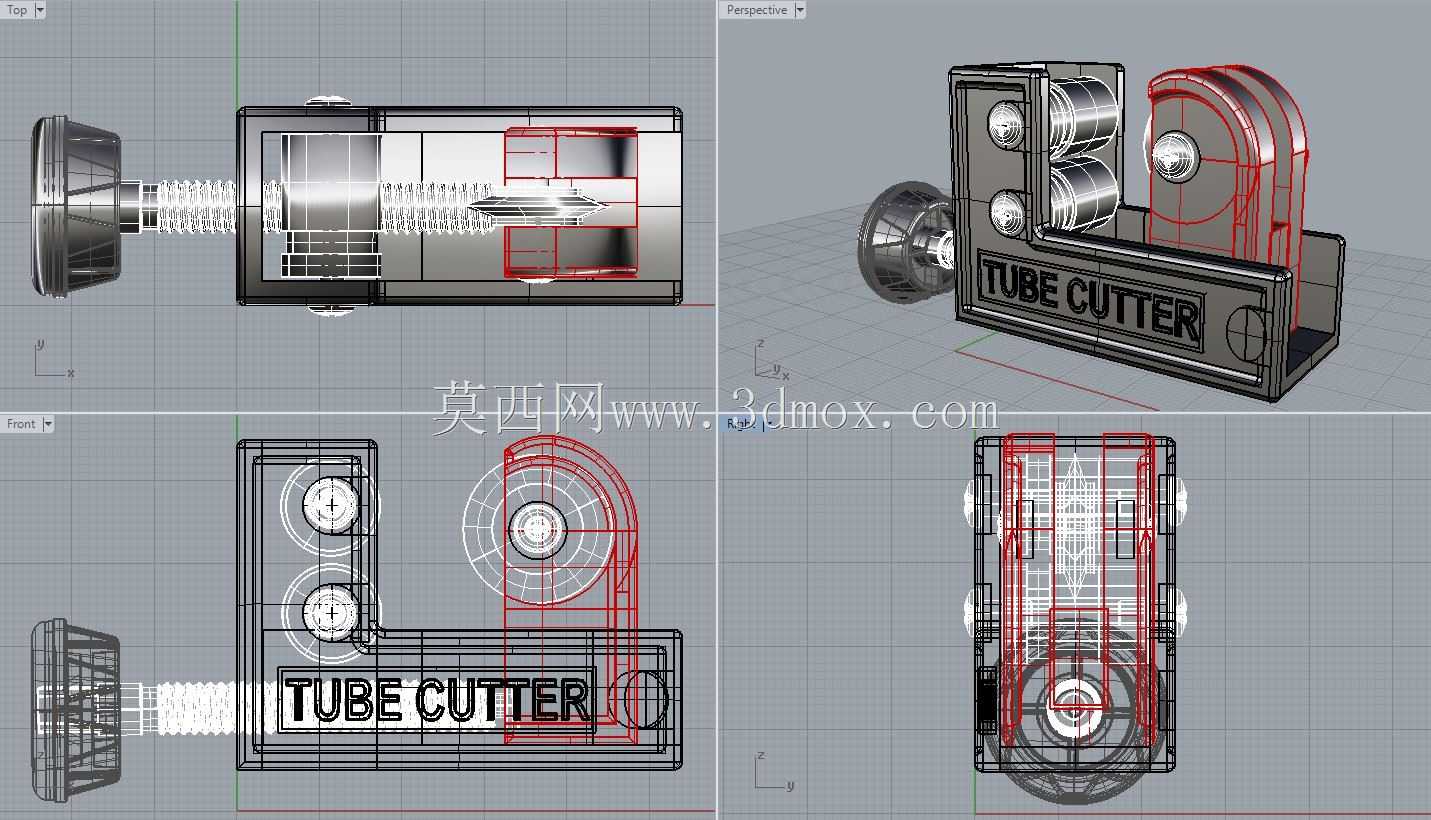Expand the Perspective viewport dropdown arrow
The image size is (1431, 820).
[x=800, y=10]
